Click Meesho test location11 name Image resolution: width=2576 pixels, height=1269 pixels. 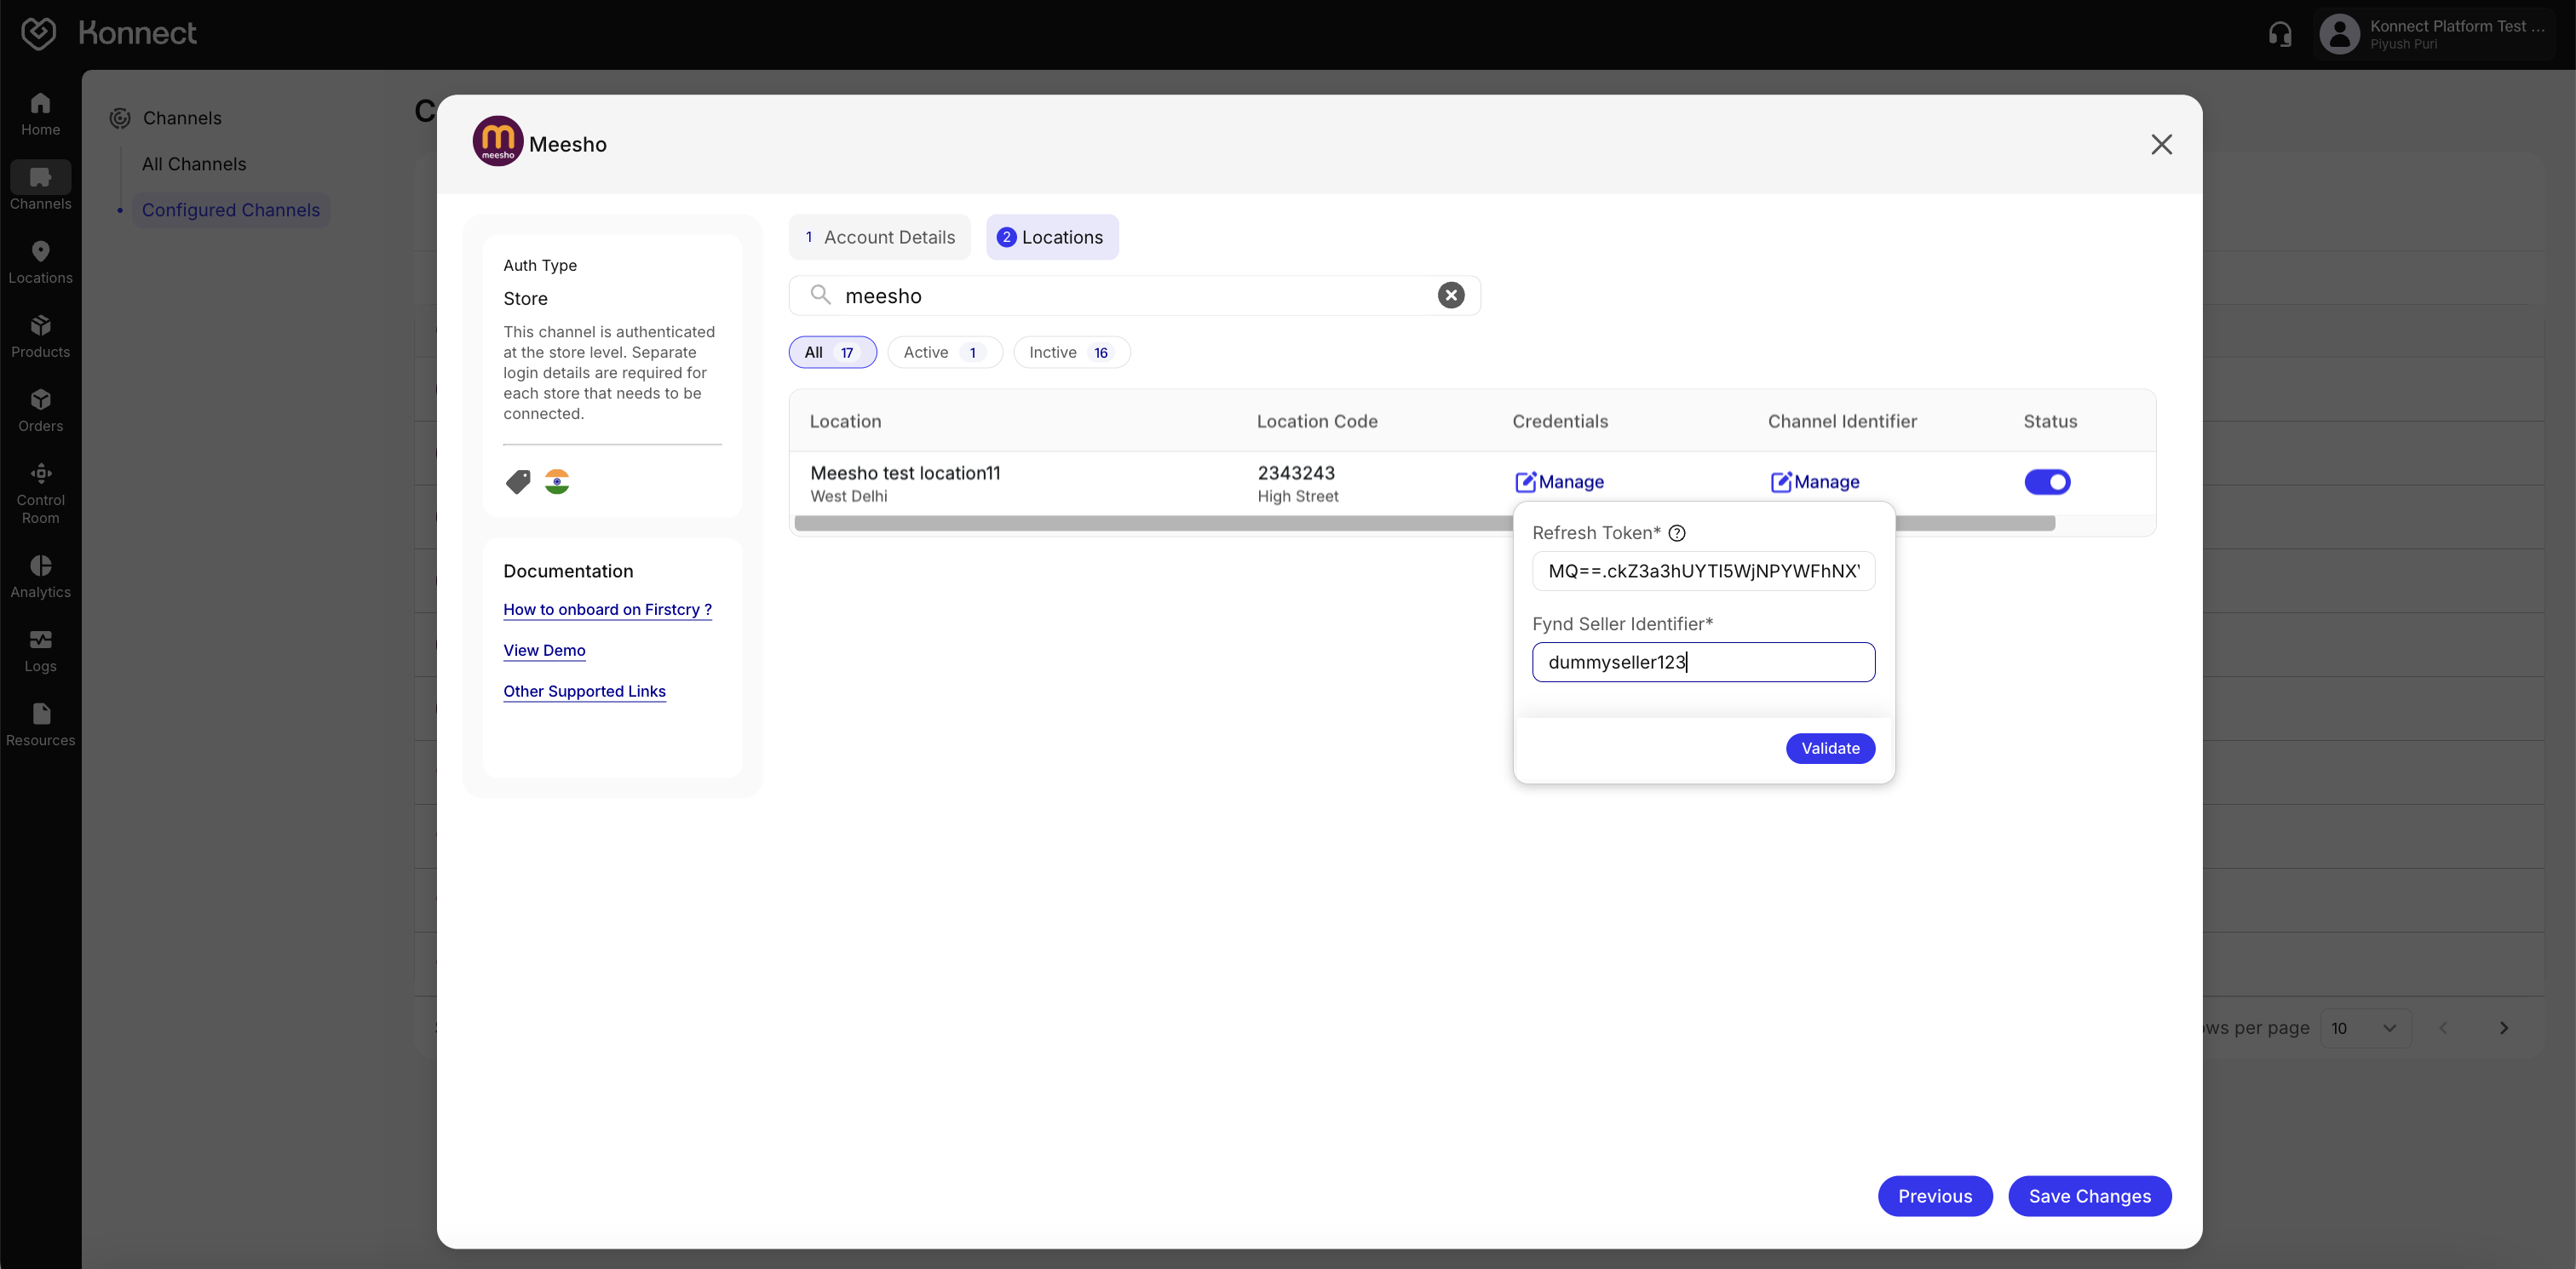[x=905, y=473]
